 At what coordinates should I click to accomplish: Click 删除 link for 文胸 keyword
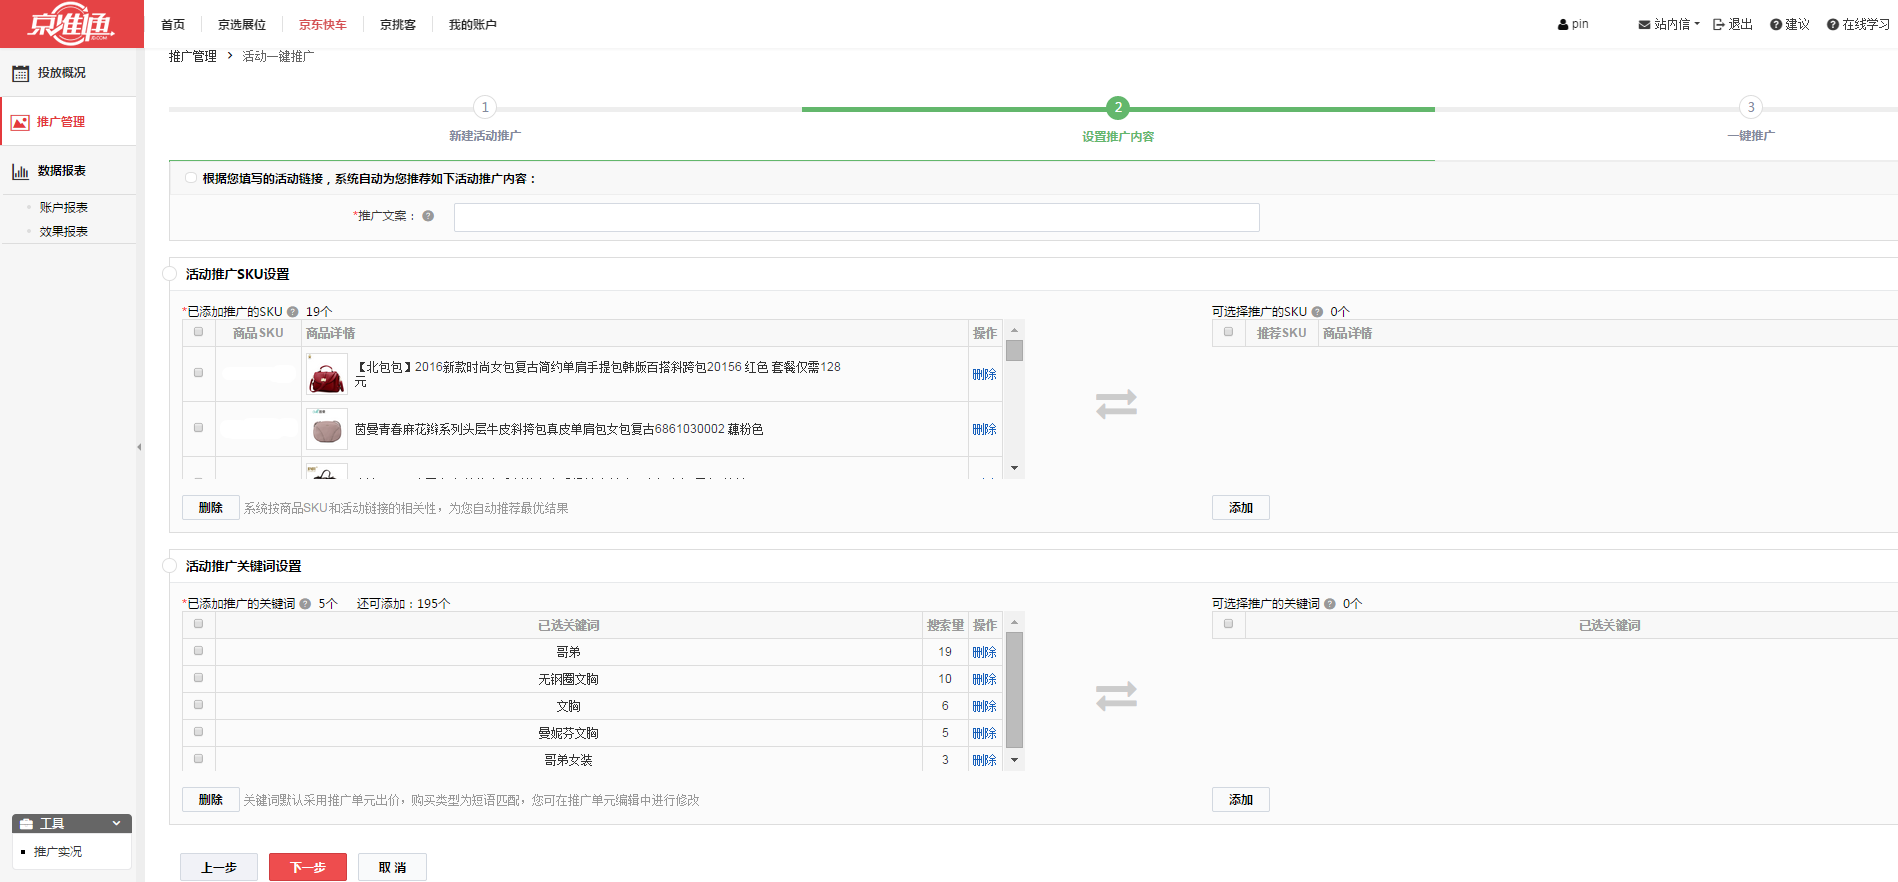pos(984,706)
